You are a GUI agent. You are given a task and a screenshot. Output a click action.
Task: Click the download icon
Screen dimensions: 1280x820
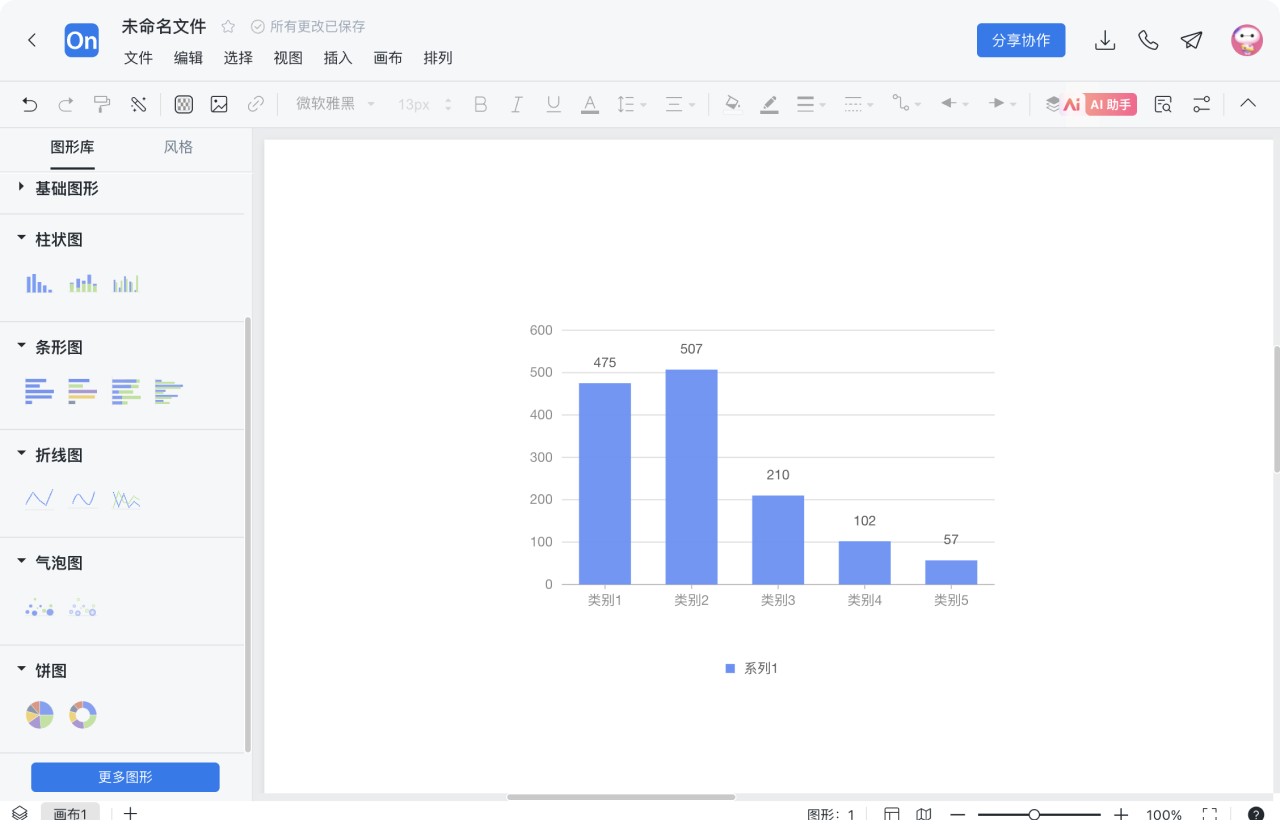(x=1105, y=40)
